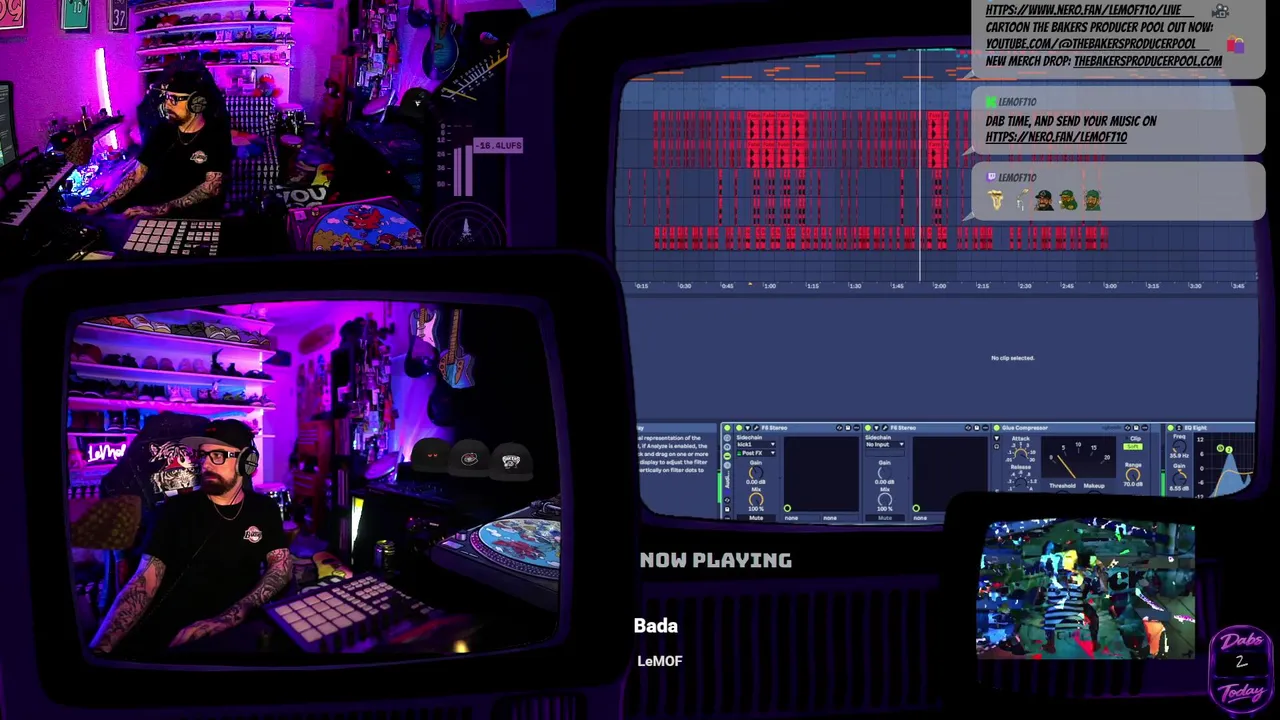Click the yellow filter dot in first F6 display

(787, 508)
